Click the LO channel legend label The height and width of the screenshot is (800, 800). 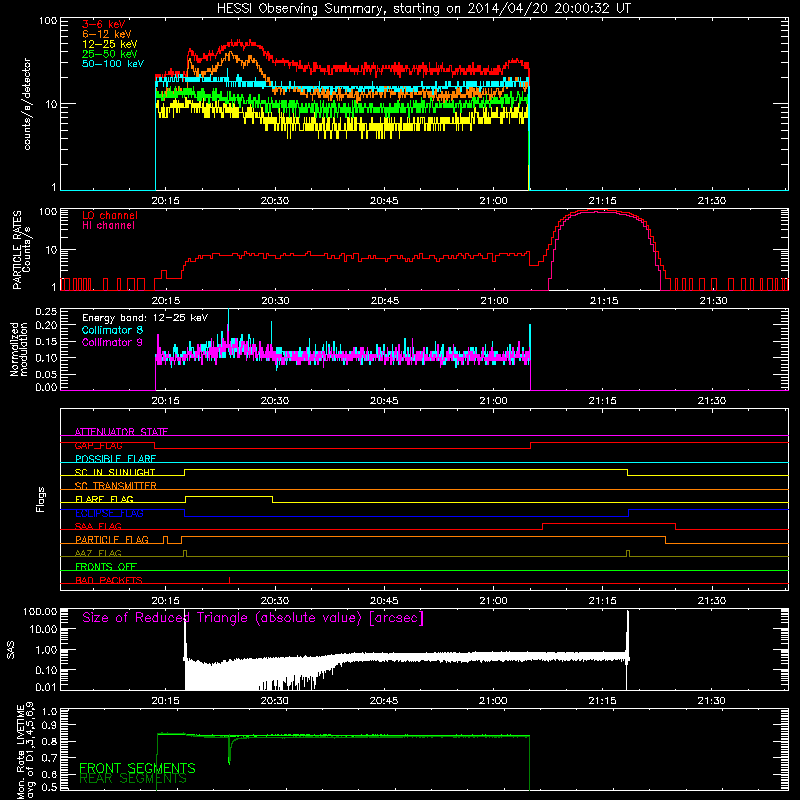point(110,215)
